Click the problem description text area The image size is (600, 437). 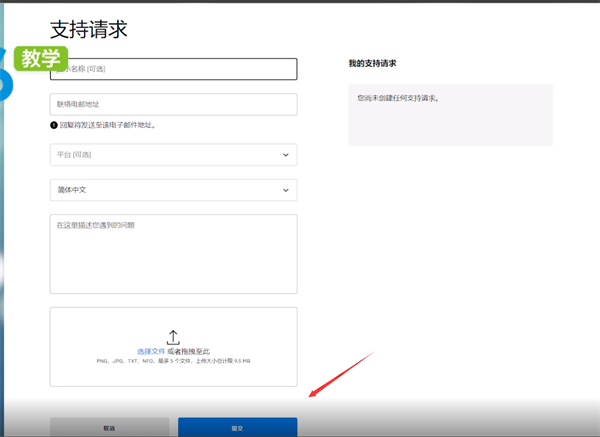pos(173,254)
